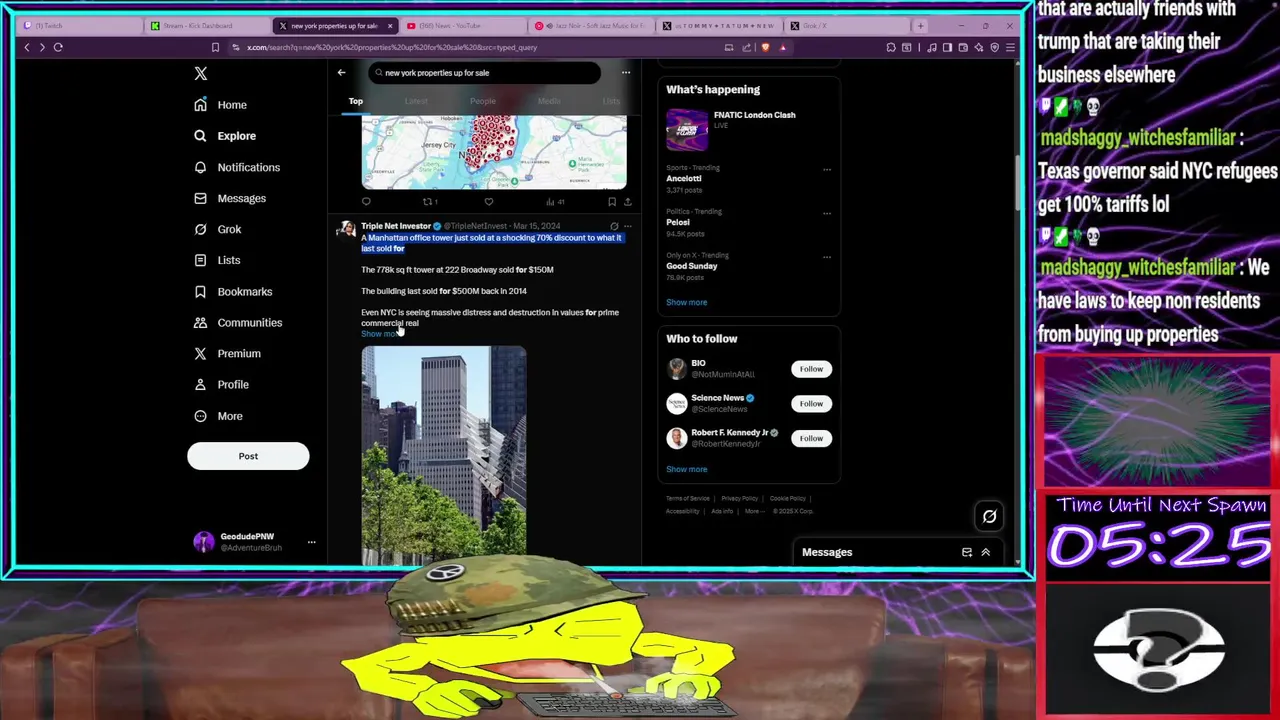Switch to the Lists search tab
The height and width of the screenshot is (720, 1280).
pyautogui.click(x=611, y=101)
